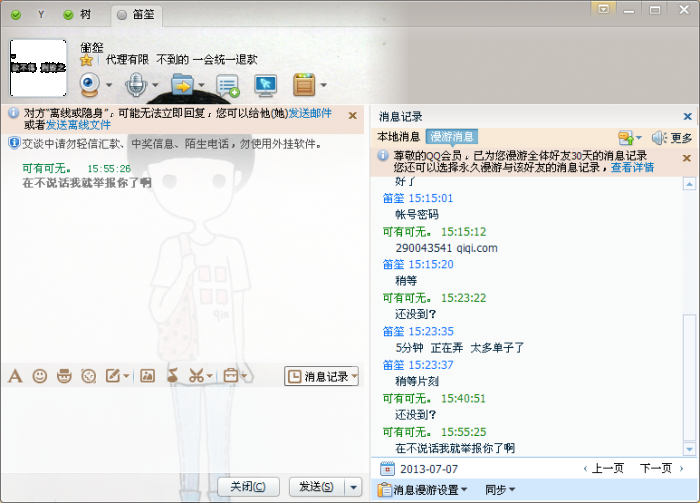
Task: Expand the webcam video call options arrow
Action: tap(109, 85)
